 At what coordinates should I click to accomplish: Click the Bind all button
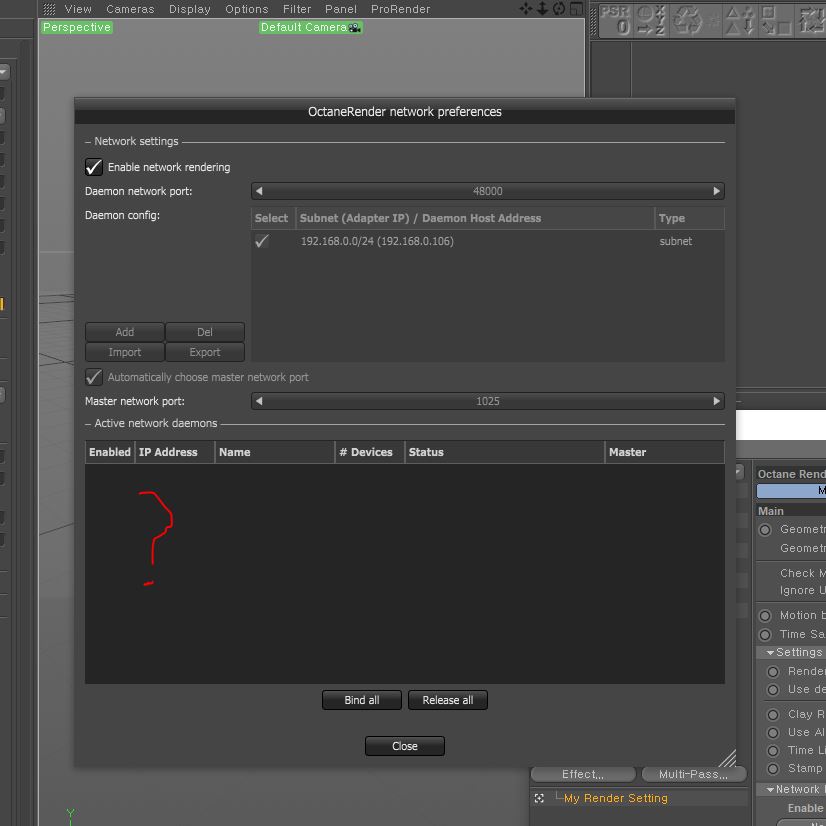point(362,700)
